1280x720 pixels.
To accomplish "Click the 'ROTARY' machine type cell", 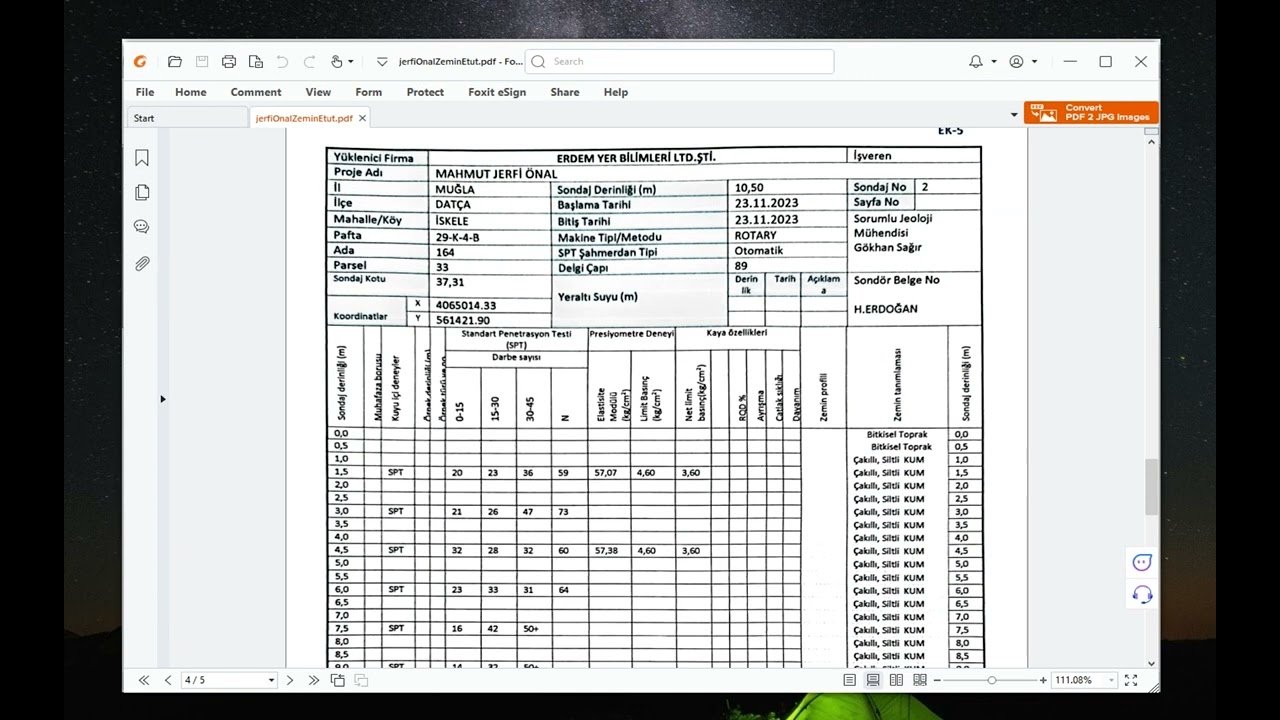I will [x=755, y=235].
